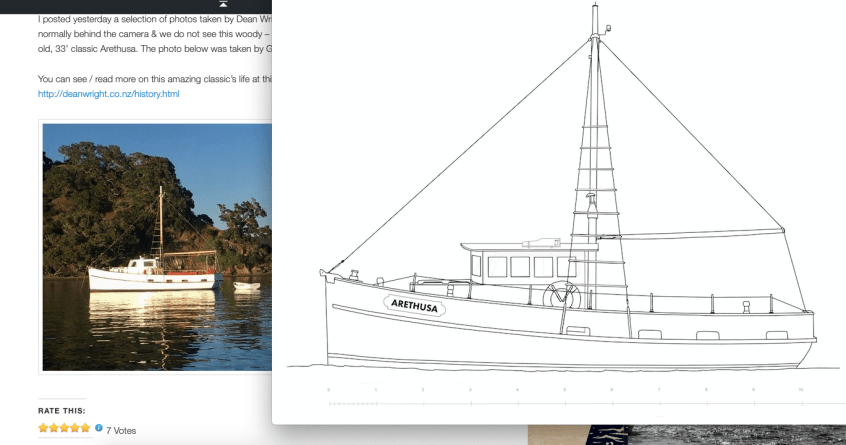Open the moored boat photo

pos(157,246)
